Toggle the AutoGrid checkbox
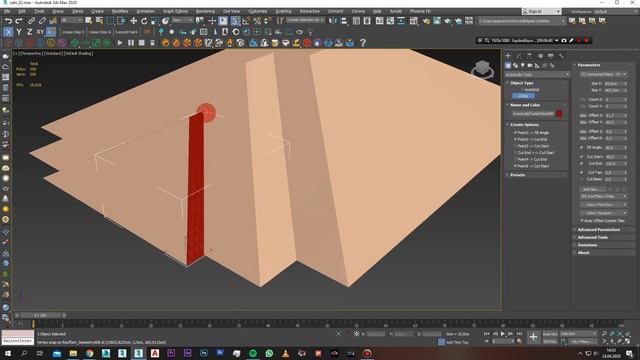Image resolution: width=640 pixels, height=360 pixels. point(522,90)
